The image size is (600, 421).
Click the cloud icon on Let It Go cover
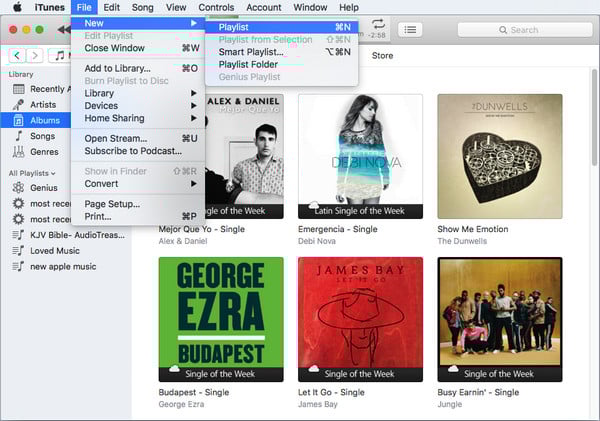(314, 369)
